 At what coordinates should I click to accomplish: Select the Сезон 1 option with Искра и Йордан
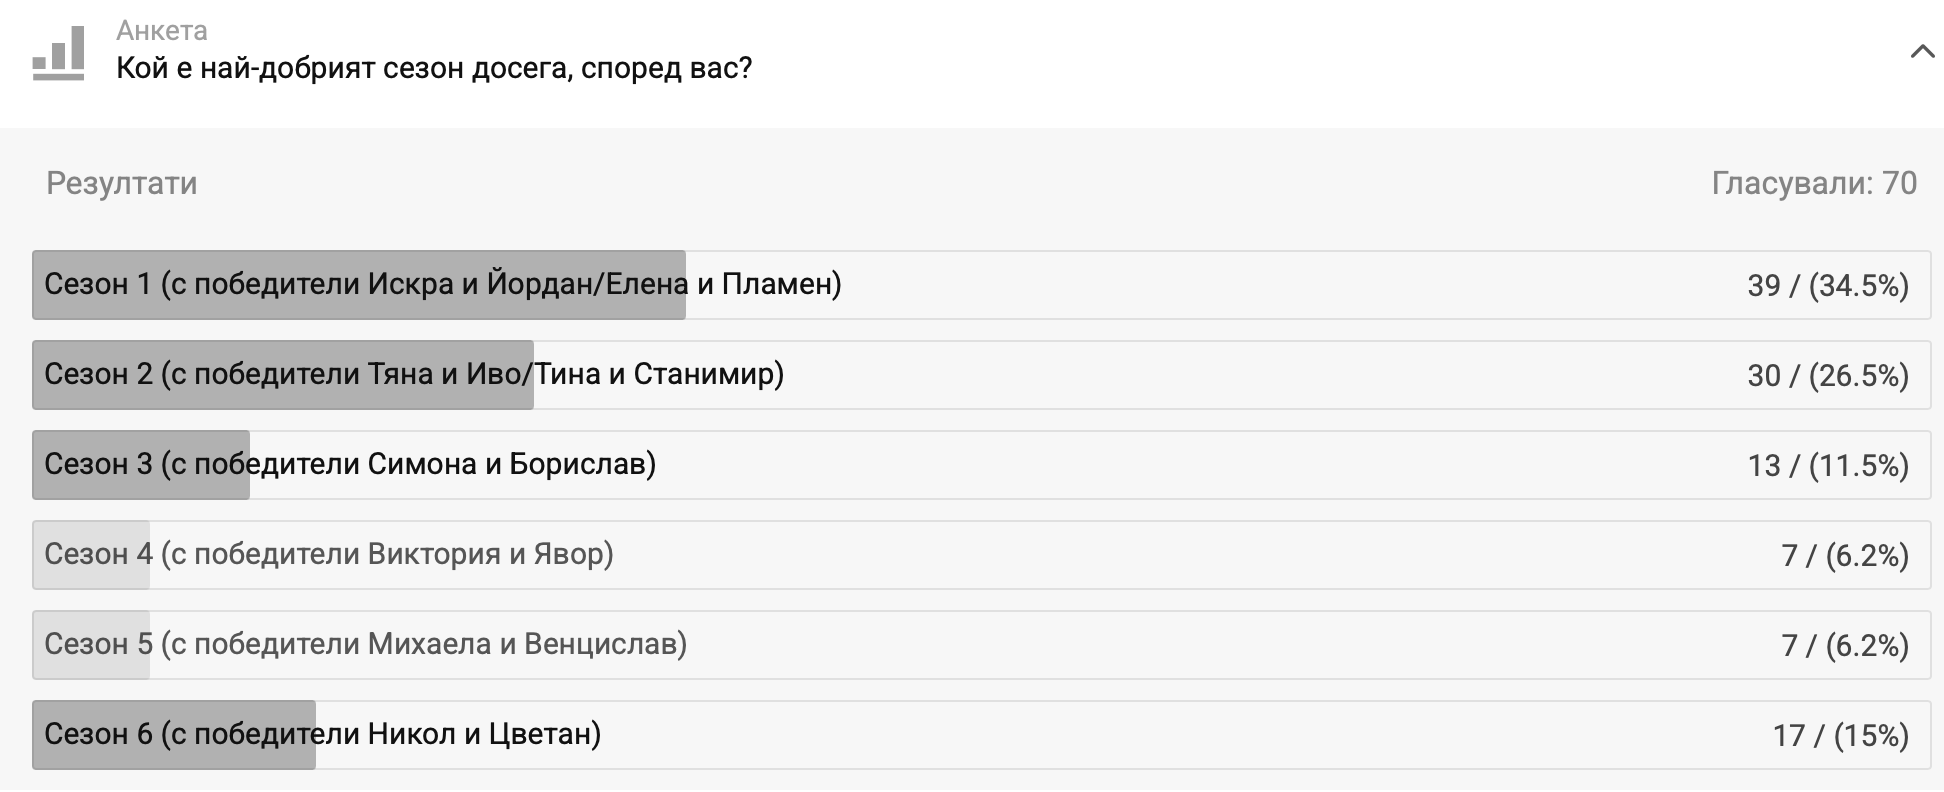[442, 285]
